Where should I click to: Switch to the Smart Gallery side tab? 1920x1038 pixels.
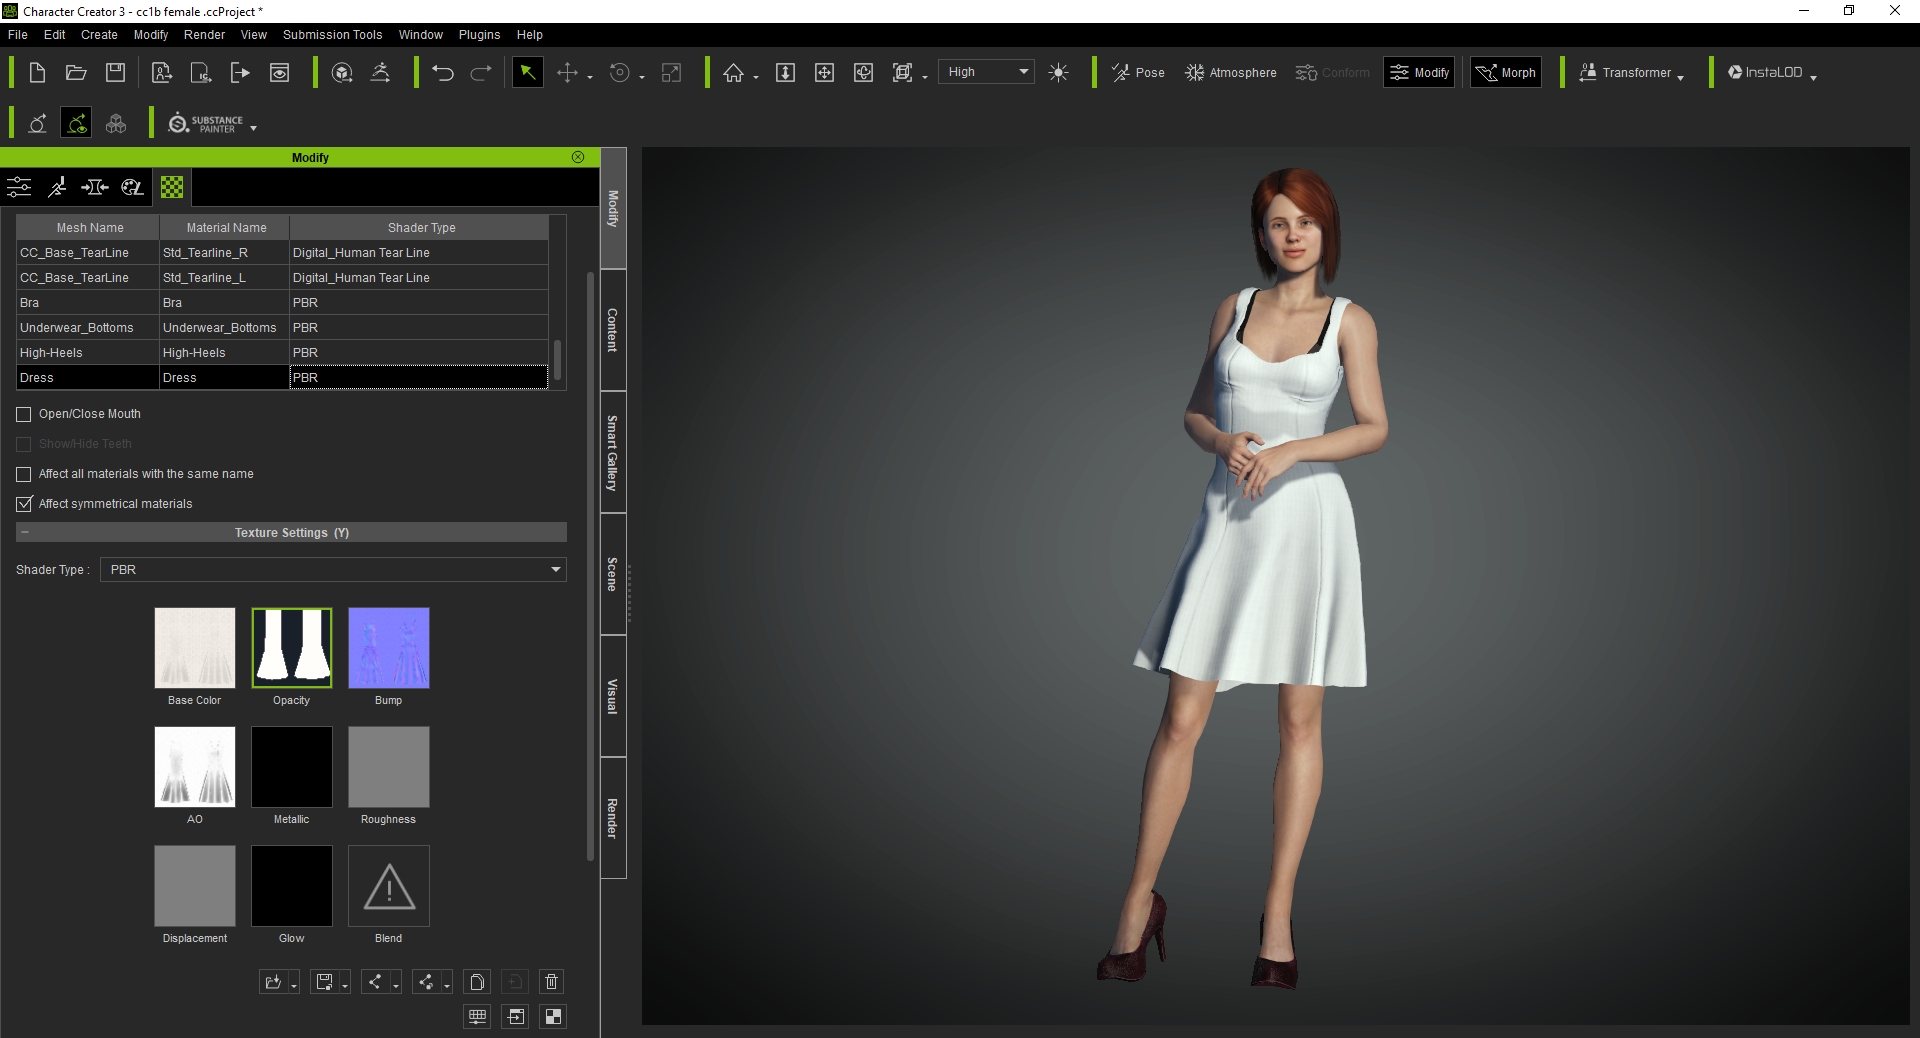click(613, 452)
